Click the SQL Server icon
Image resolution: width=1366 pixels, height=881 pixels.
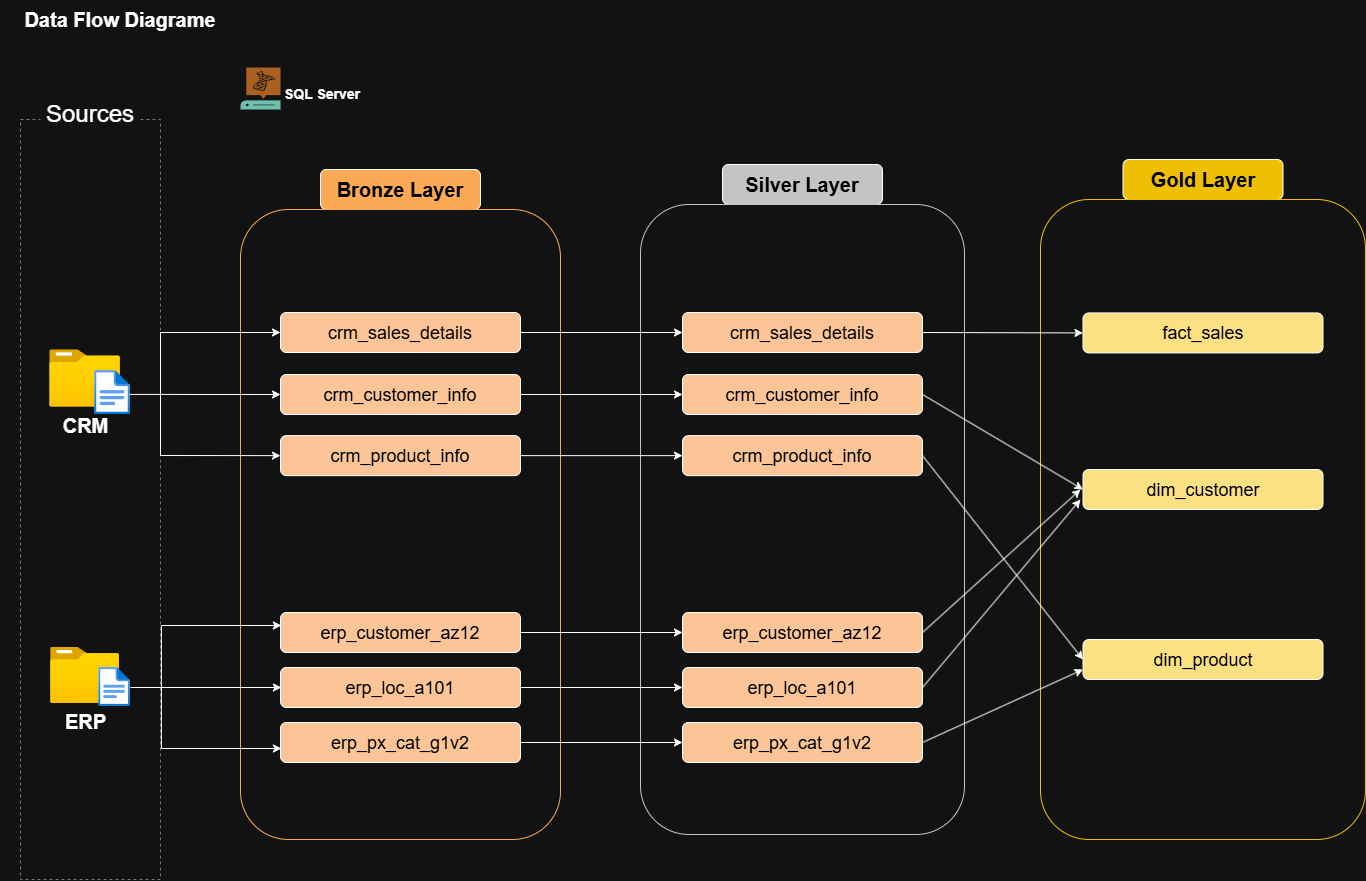(260, 87)
